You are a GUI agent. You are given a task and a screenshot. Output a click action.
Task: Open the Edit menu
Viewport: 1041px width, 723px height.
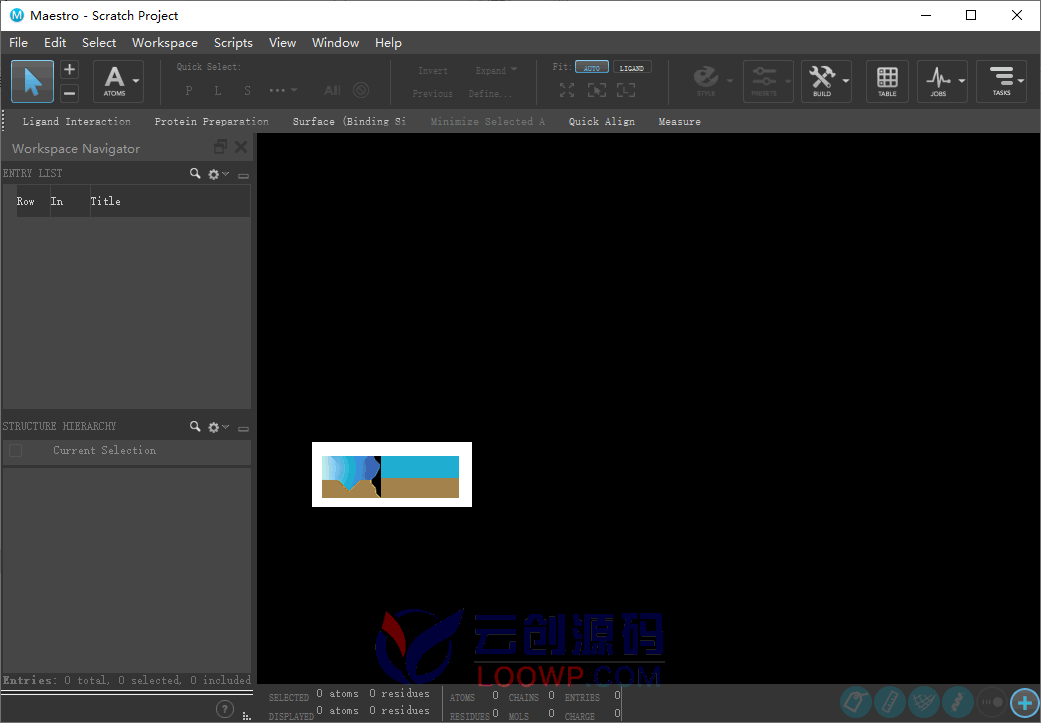pos(55,42)
